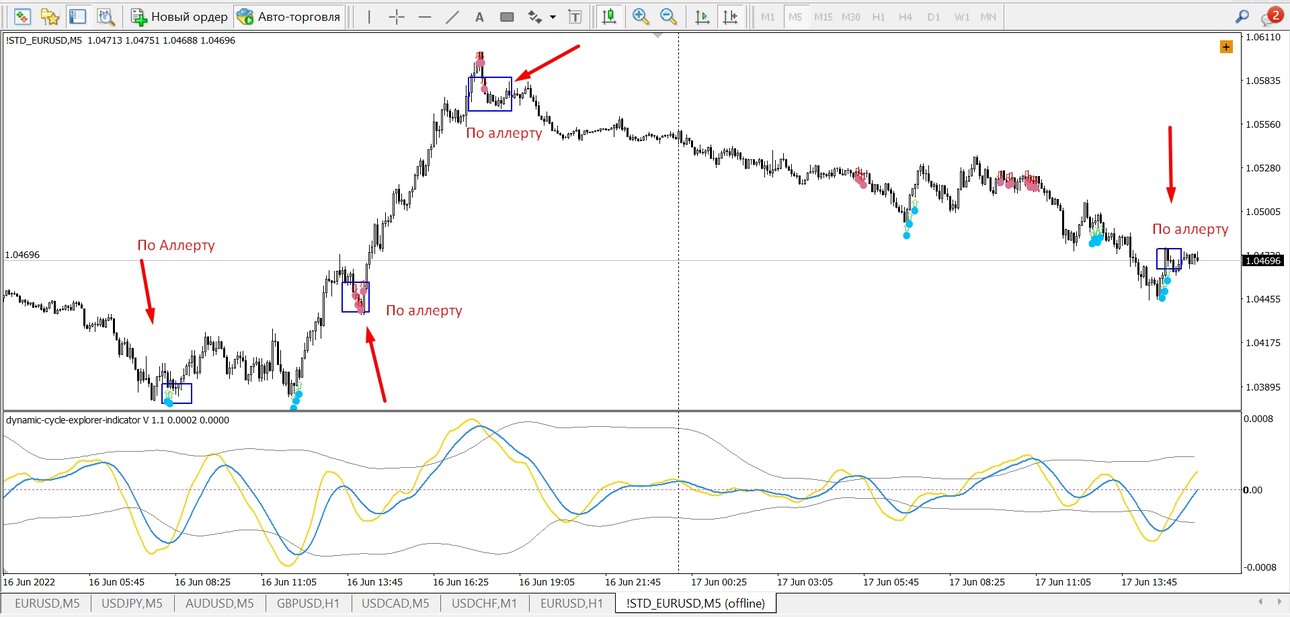Open the Navigator favorites folder icon
Image resolution: width=1290 pixels, height=617 pixels.
click(x=50, y=17)
